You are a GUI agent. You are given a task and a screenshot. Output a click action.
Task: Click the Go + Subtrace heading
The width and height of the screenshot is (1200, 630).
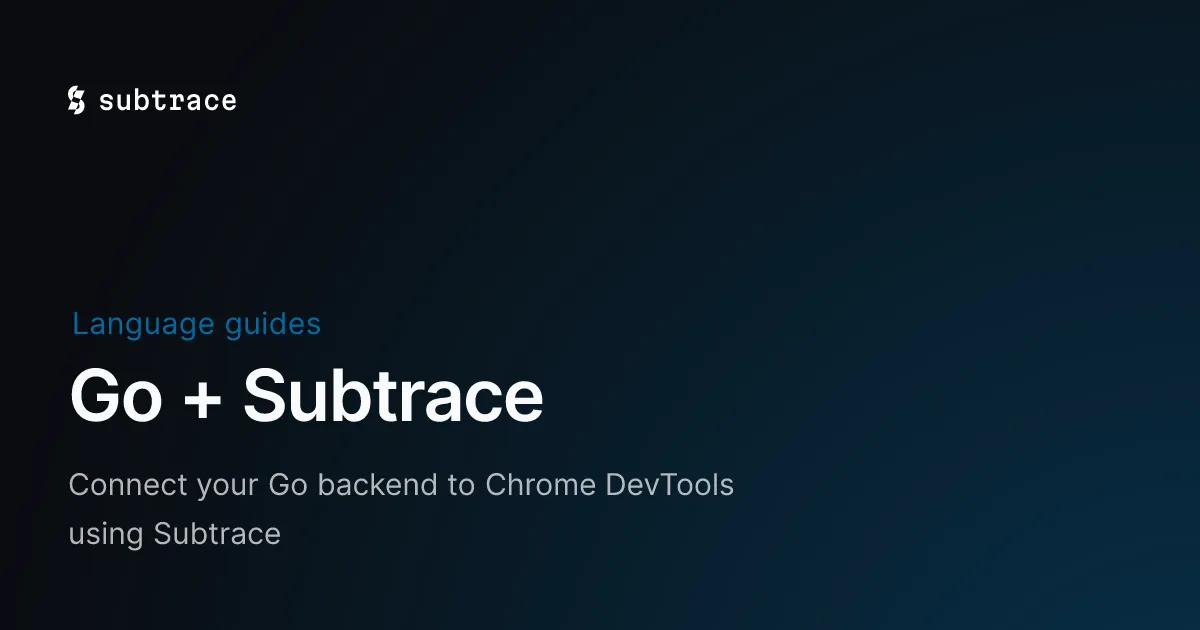coord(306,397)
